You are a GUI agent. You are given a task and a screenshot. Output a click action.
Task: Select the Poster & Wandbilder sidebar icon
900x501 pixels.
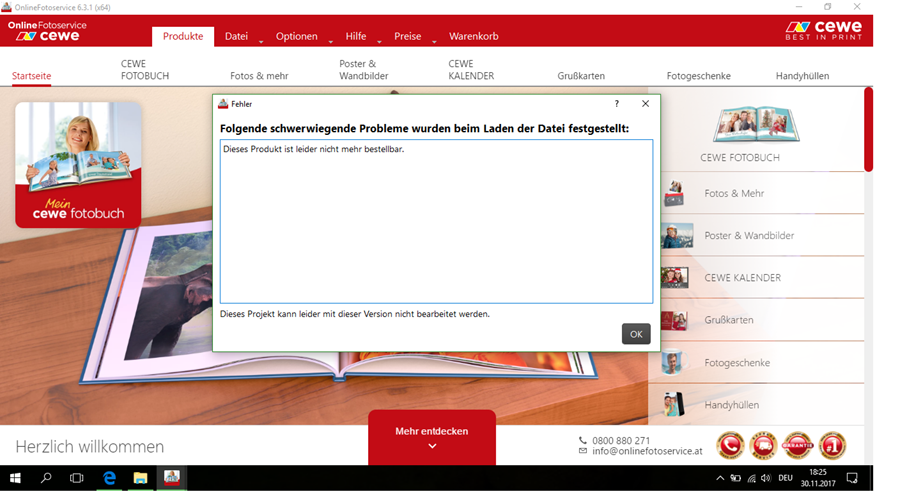click(x=676, y=236)
